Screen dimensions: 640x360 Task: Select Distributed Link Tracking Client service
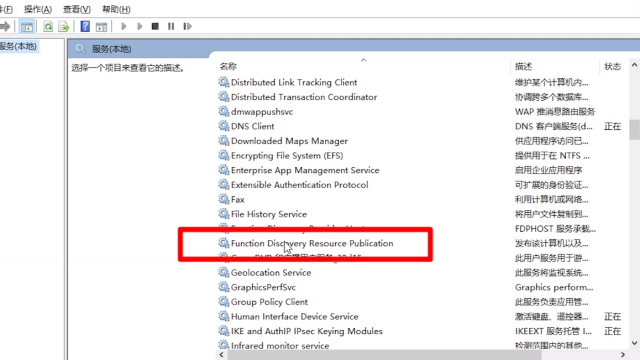(x=294, y=82)
